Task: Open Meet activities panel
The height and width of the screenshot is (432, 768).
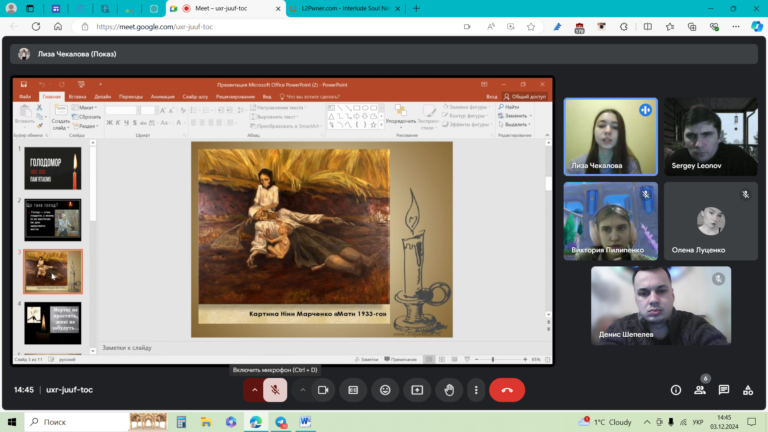Action: click(748, 390)
